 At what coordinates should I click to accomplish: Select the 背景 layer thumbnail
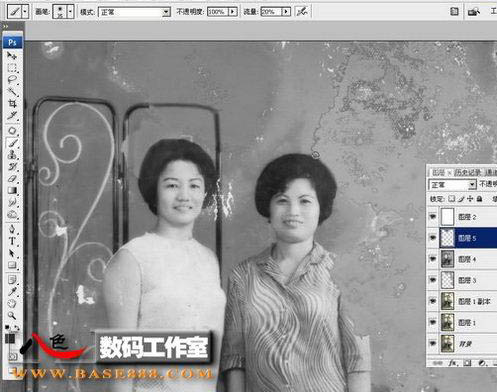pos(447,344)
